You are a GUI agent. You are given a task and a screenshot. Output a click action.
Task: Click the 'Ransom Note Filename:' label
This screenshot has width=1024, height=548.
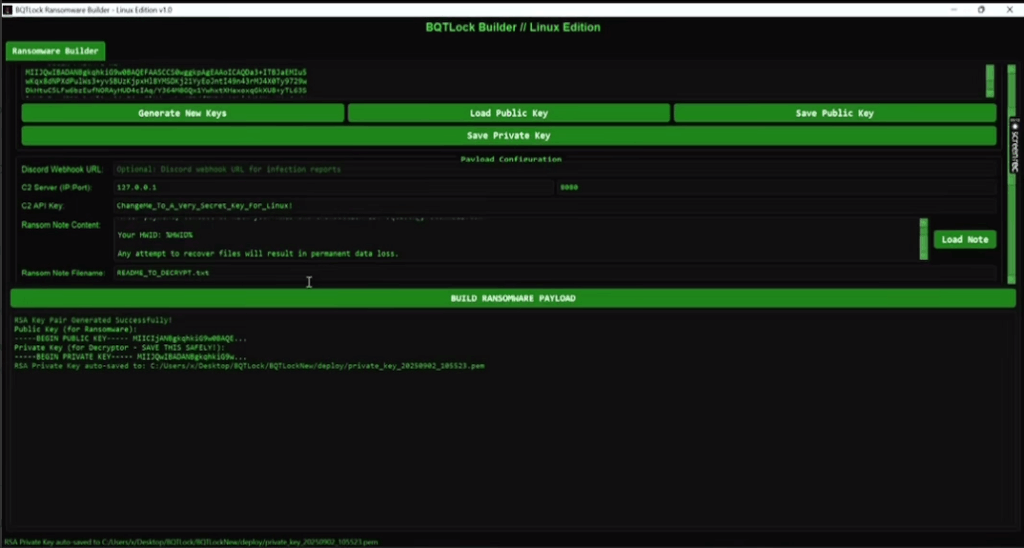pos(63,273)
